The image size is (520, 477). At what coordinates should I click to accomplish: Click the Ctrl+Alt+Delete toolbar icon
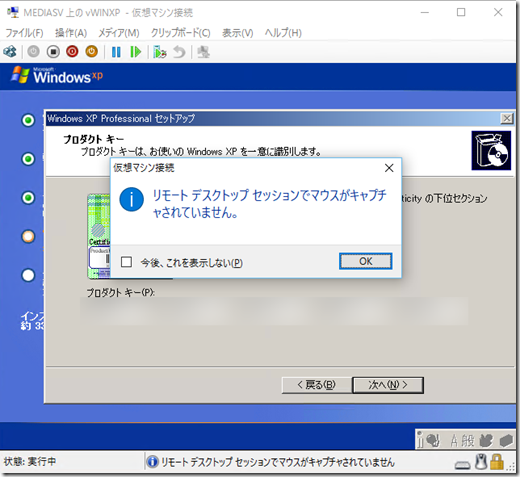pyautogui.click(x=10, y=52)
